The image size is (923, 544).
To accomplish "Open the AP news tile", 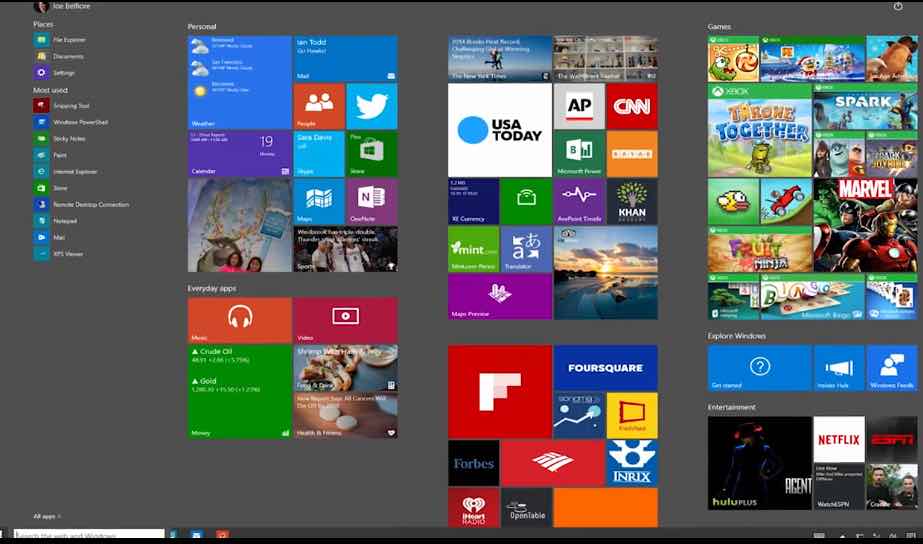I will pos(579,106).
